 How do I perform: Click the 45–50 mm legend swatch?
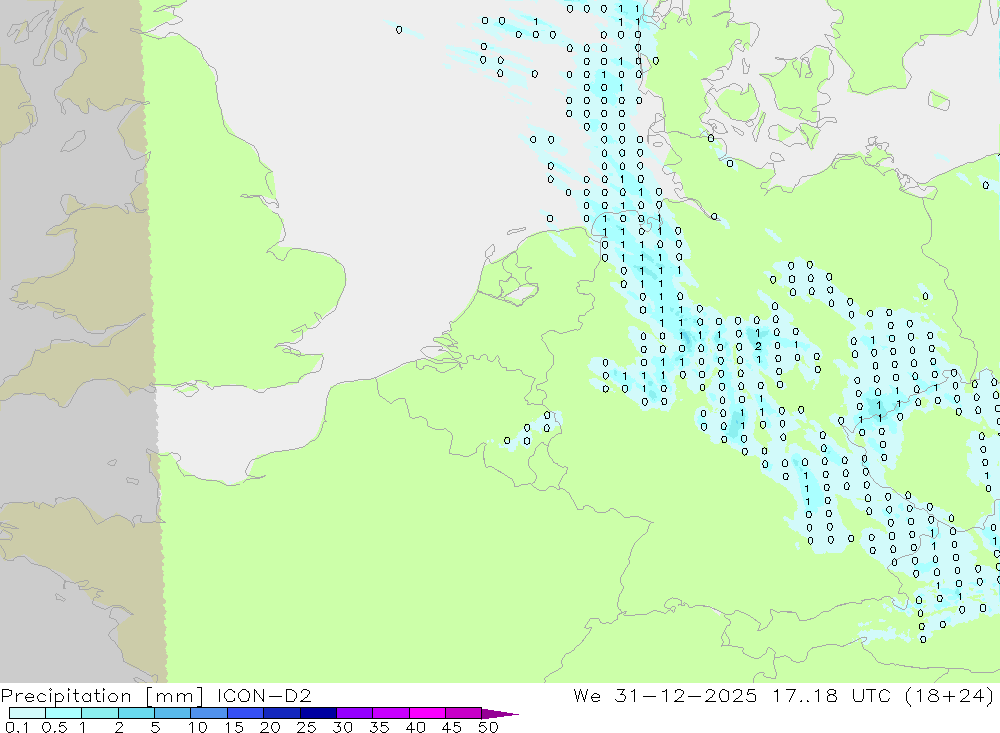click(464, 713)
